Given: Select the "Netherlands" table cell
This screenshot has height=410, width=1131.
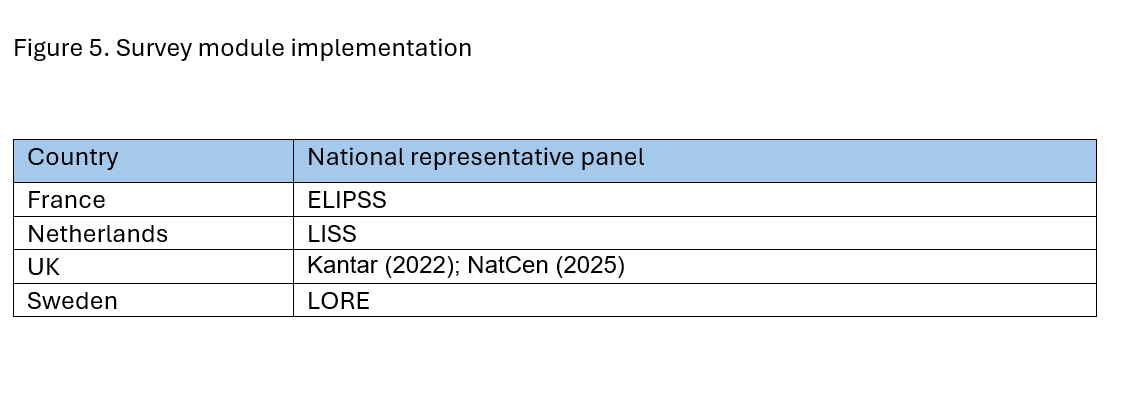Looking at the screenshot, I should 97,234.
